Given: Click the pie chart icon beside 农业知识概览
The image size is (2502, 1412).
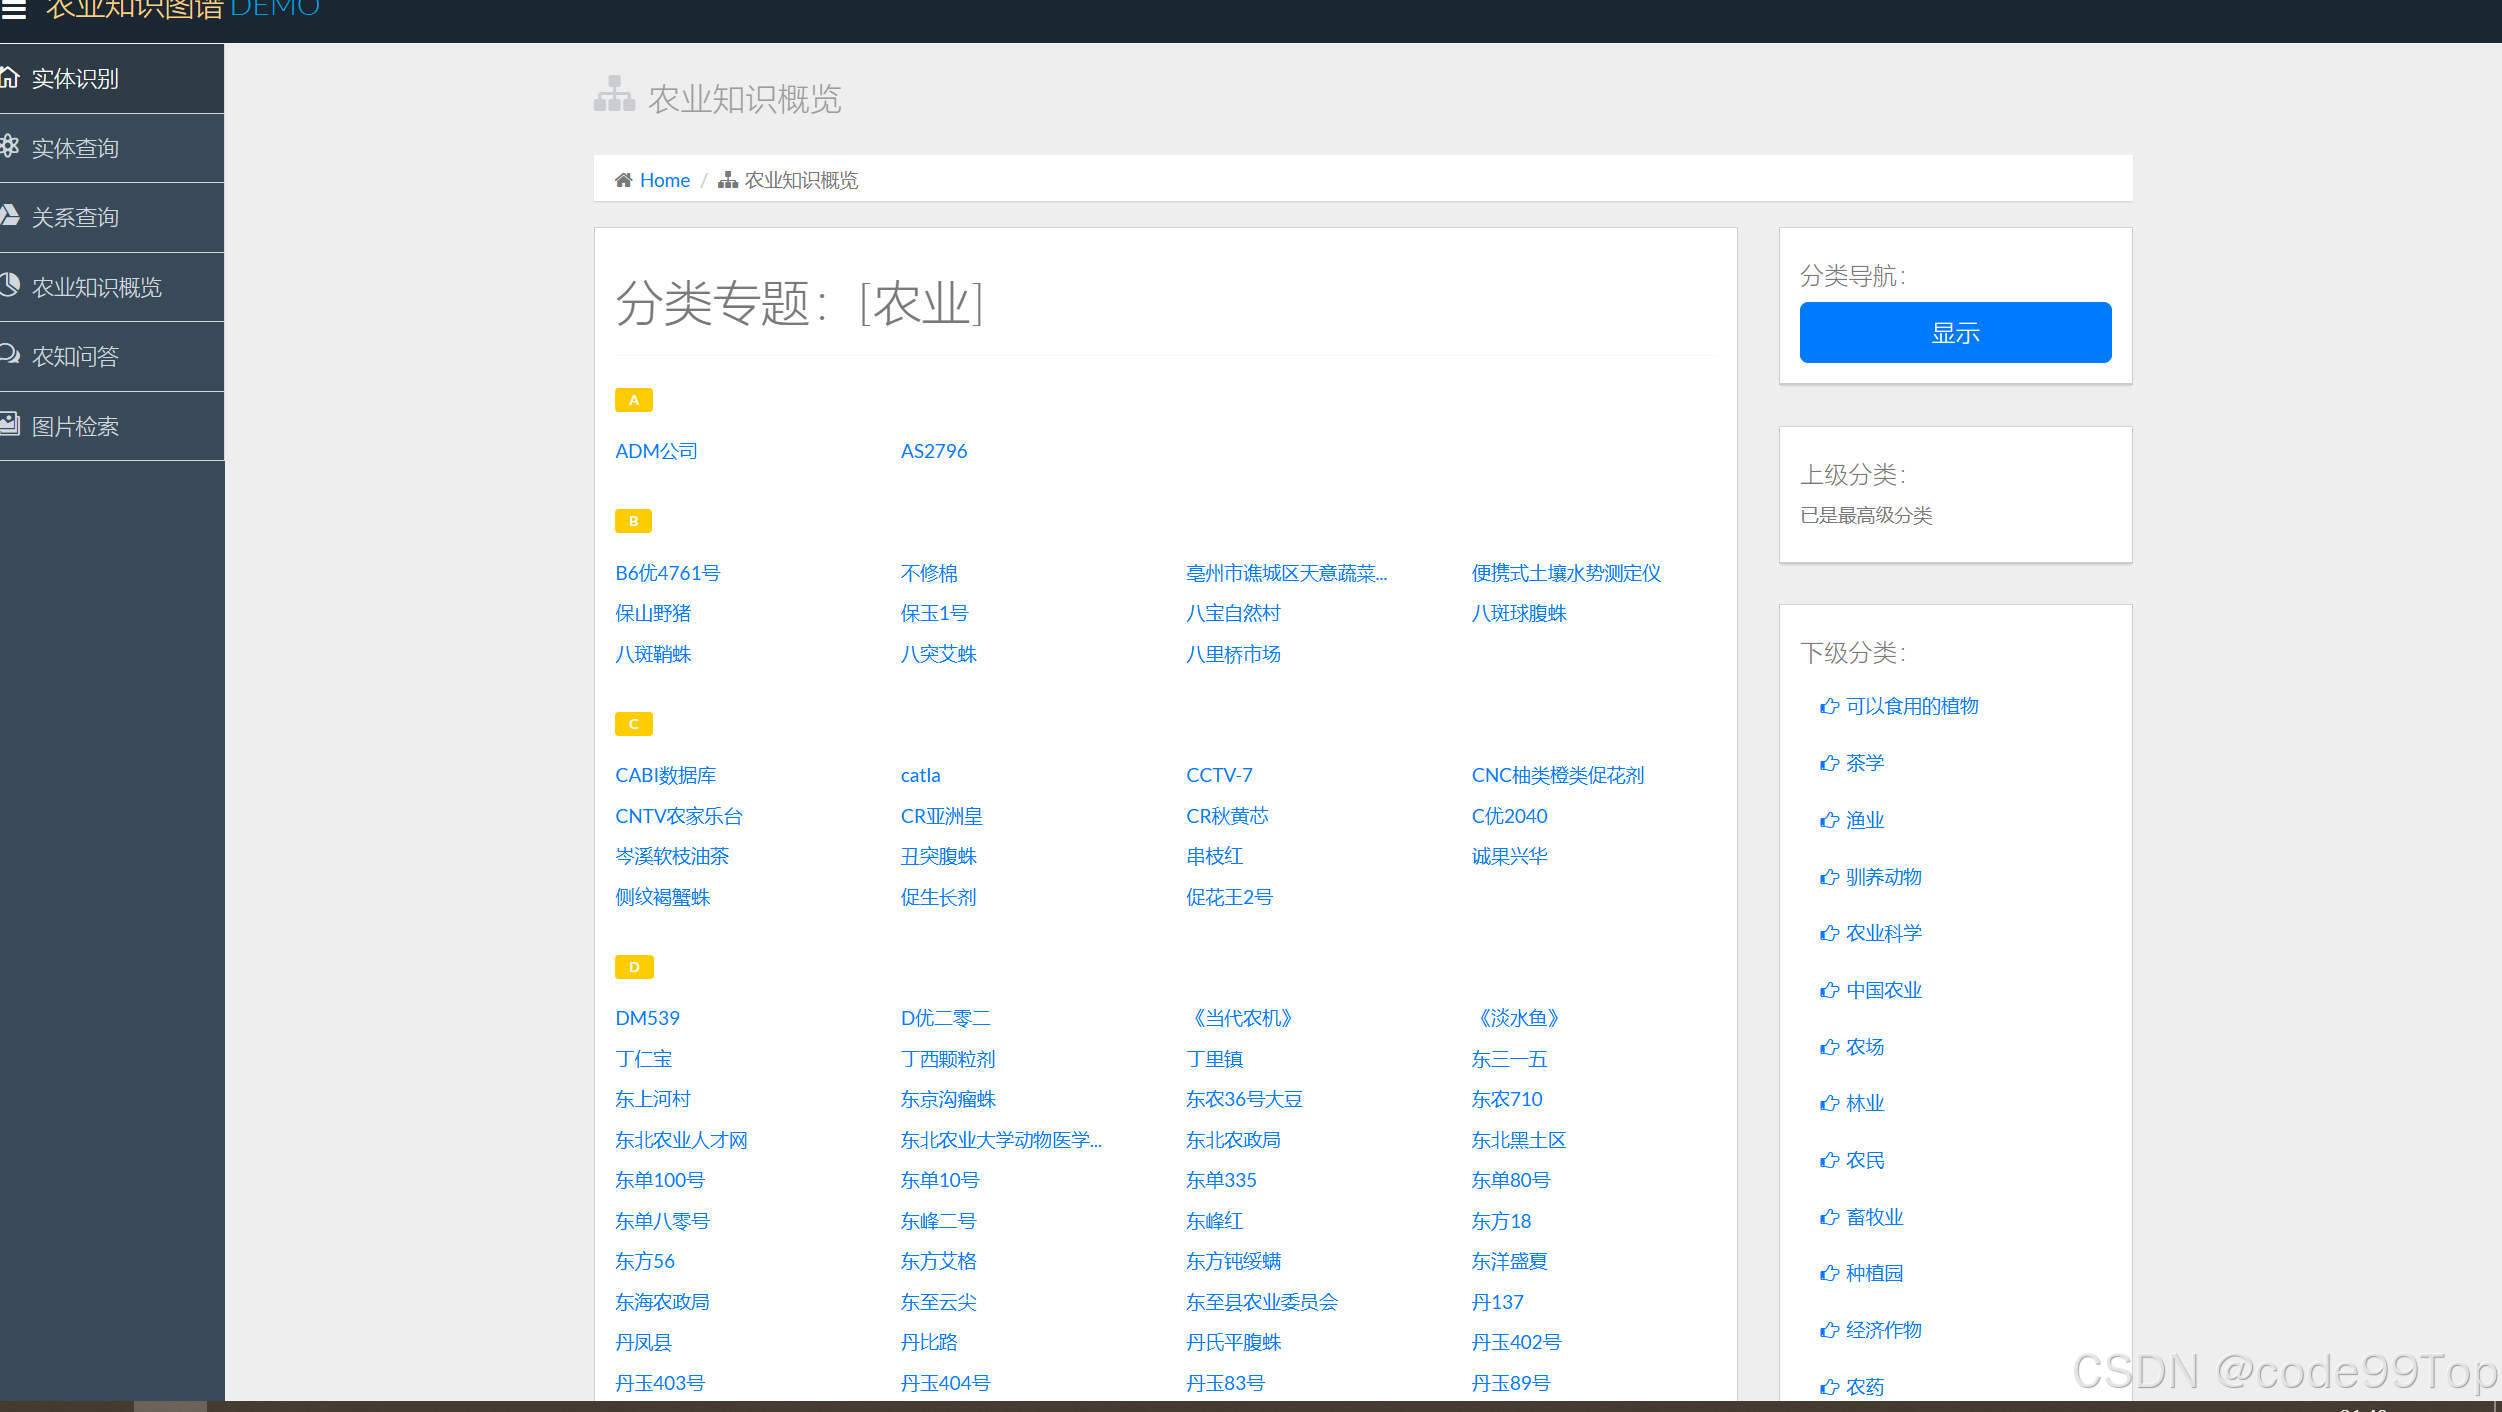Looking at the screenshot, I should point(9,285).
